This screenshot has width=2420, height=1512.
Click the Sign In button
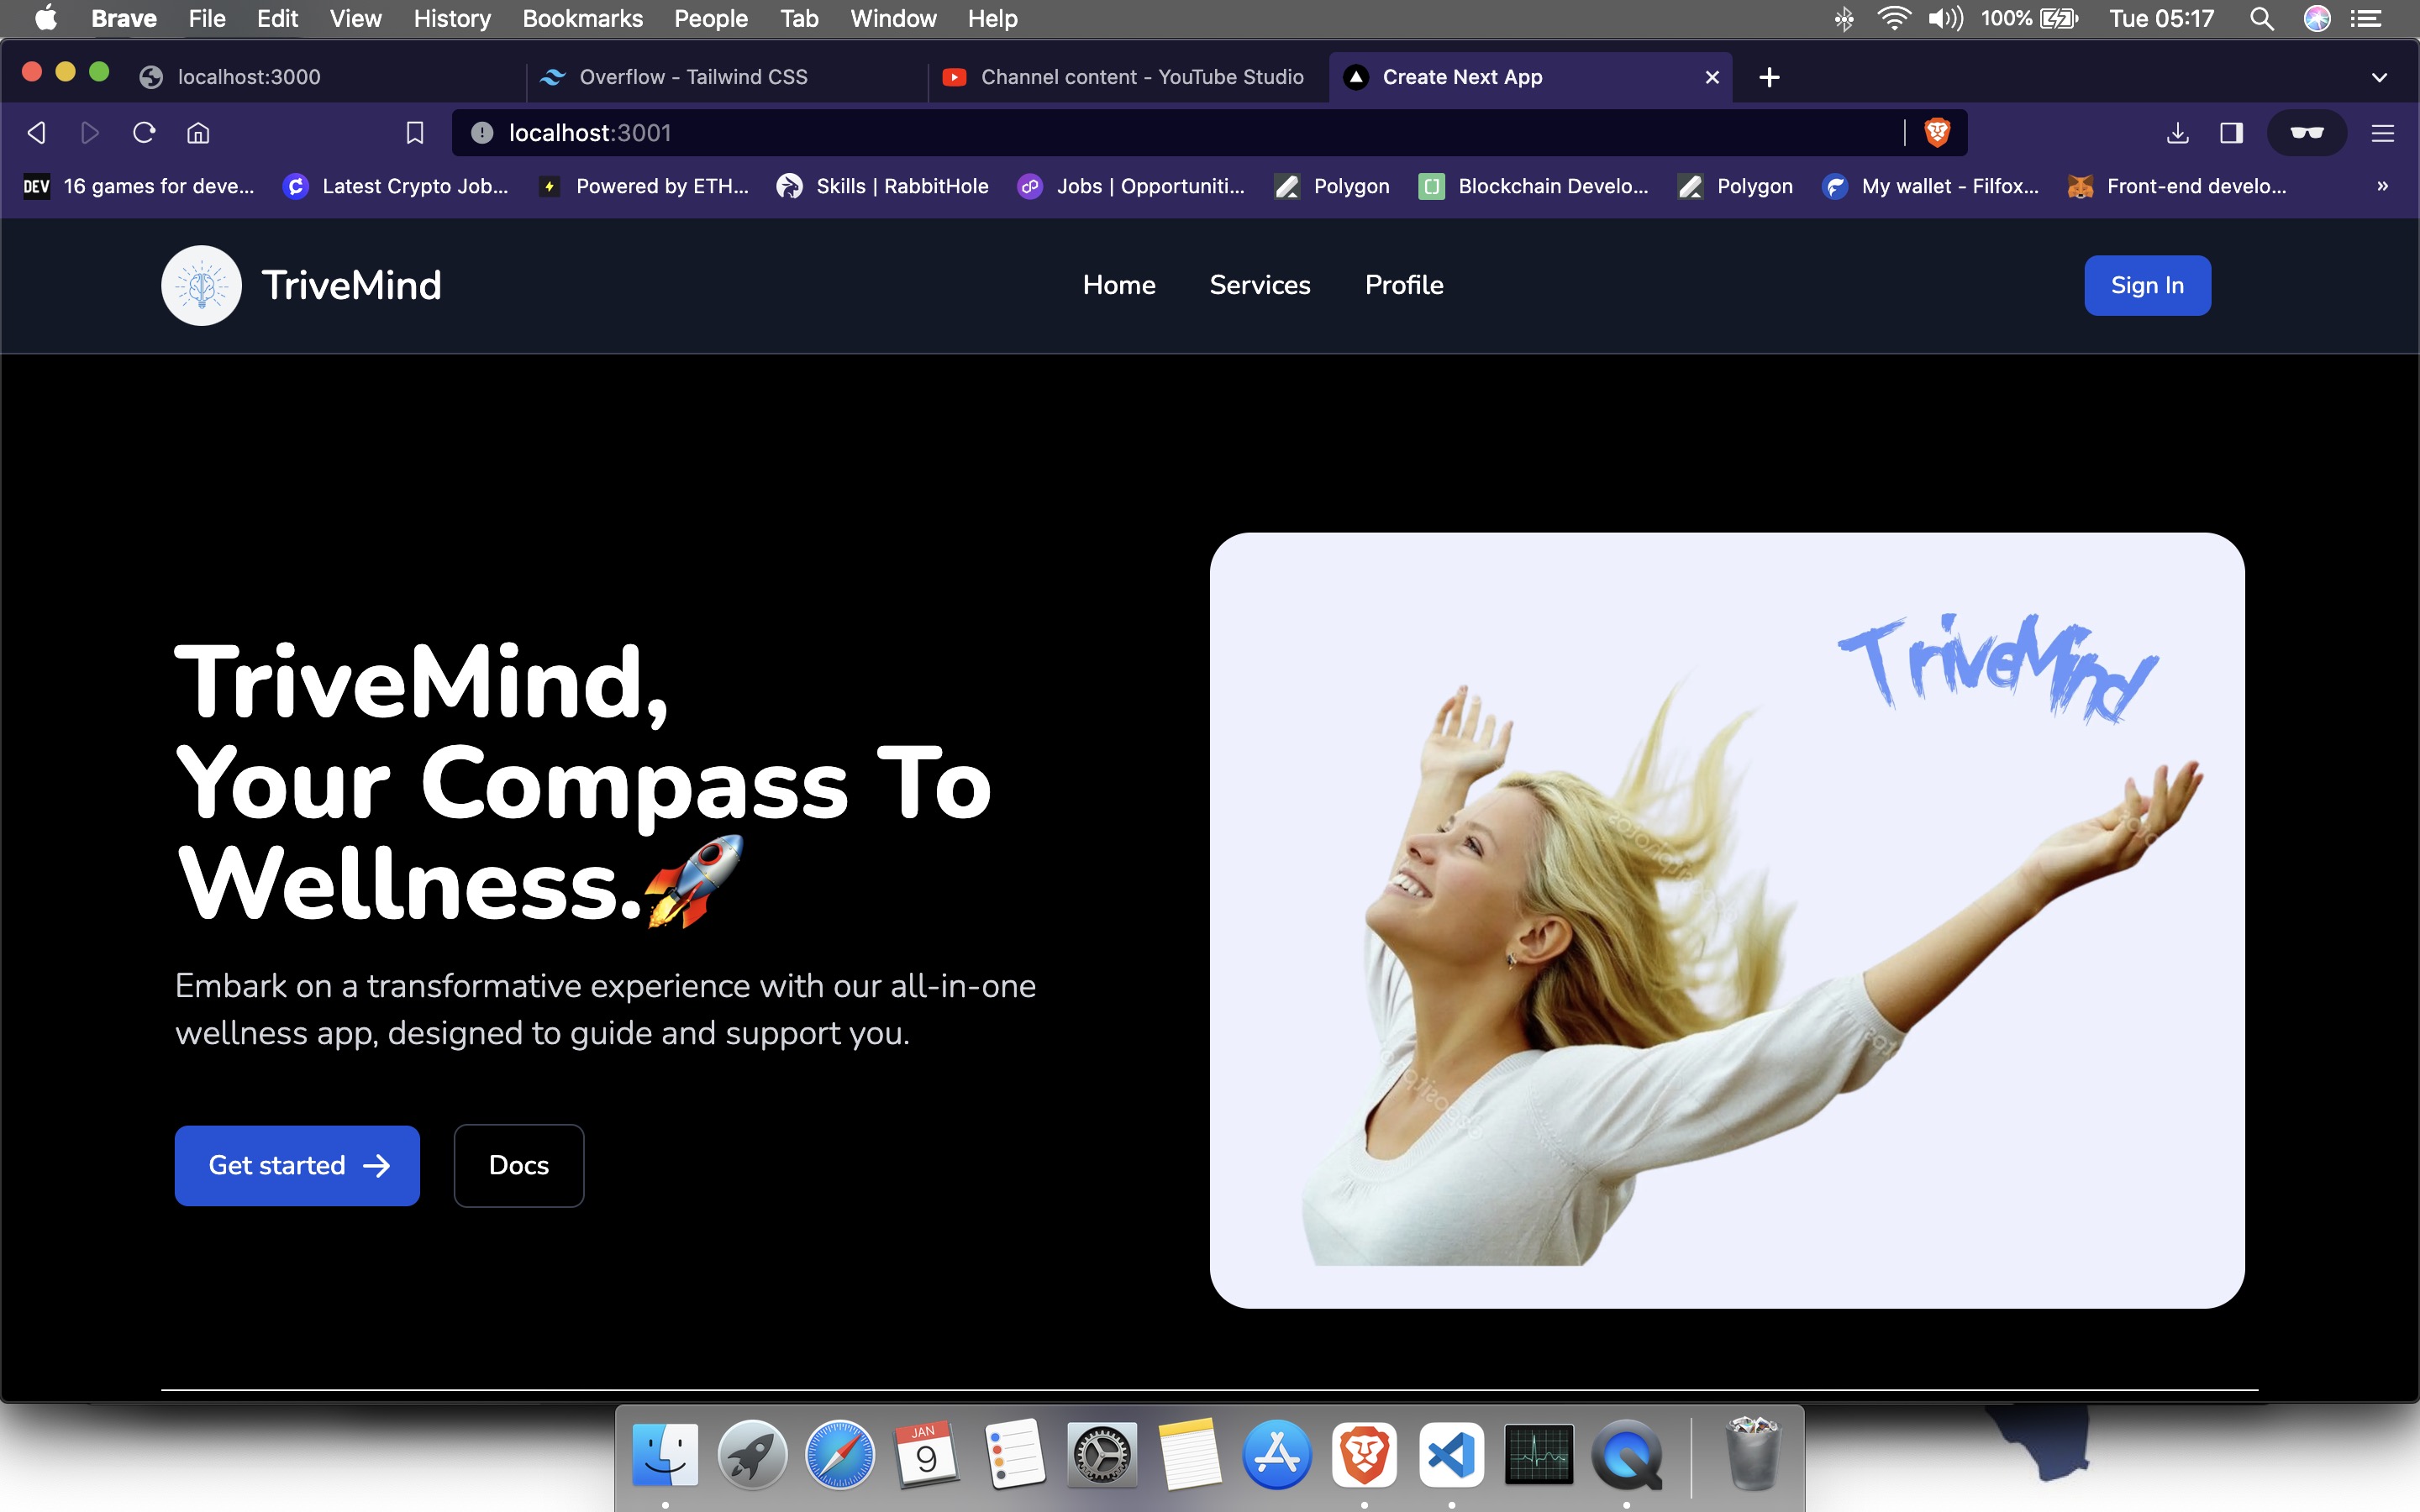[2146, 286]
